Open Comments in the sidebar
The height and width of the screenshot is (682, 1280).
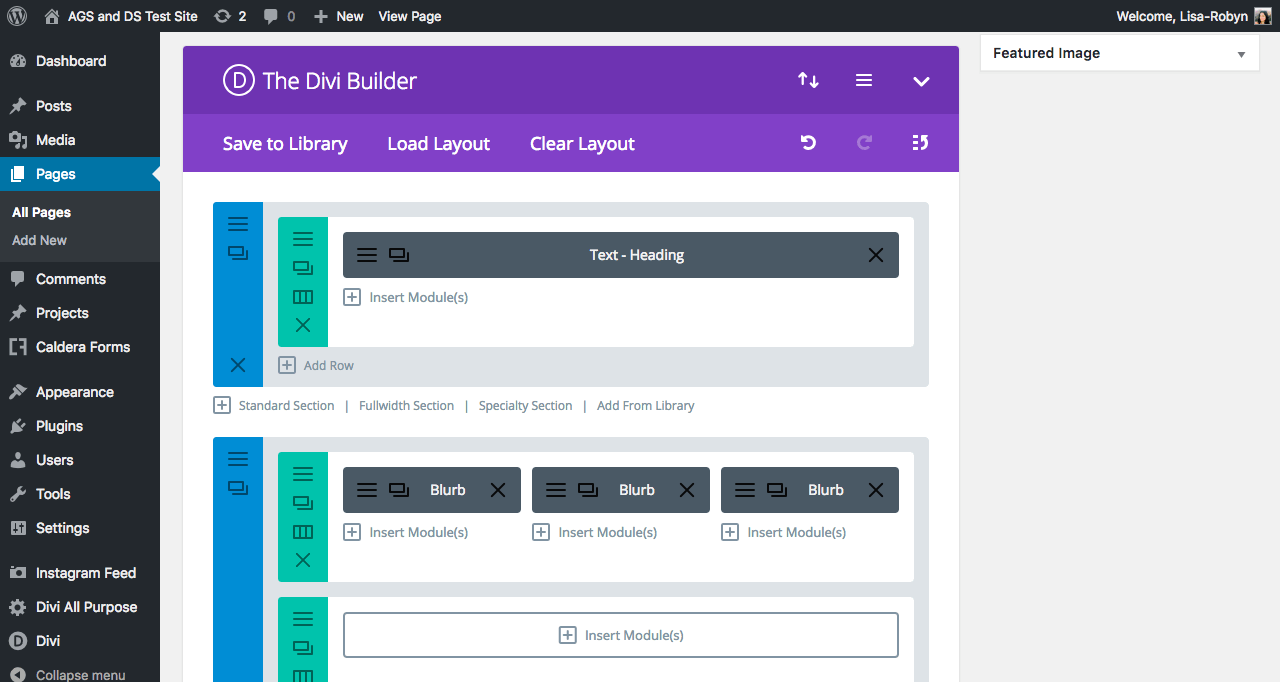point(80,279)
